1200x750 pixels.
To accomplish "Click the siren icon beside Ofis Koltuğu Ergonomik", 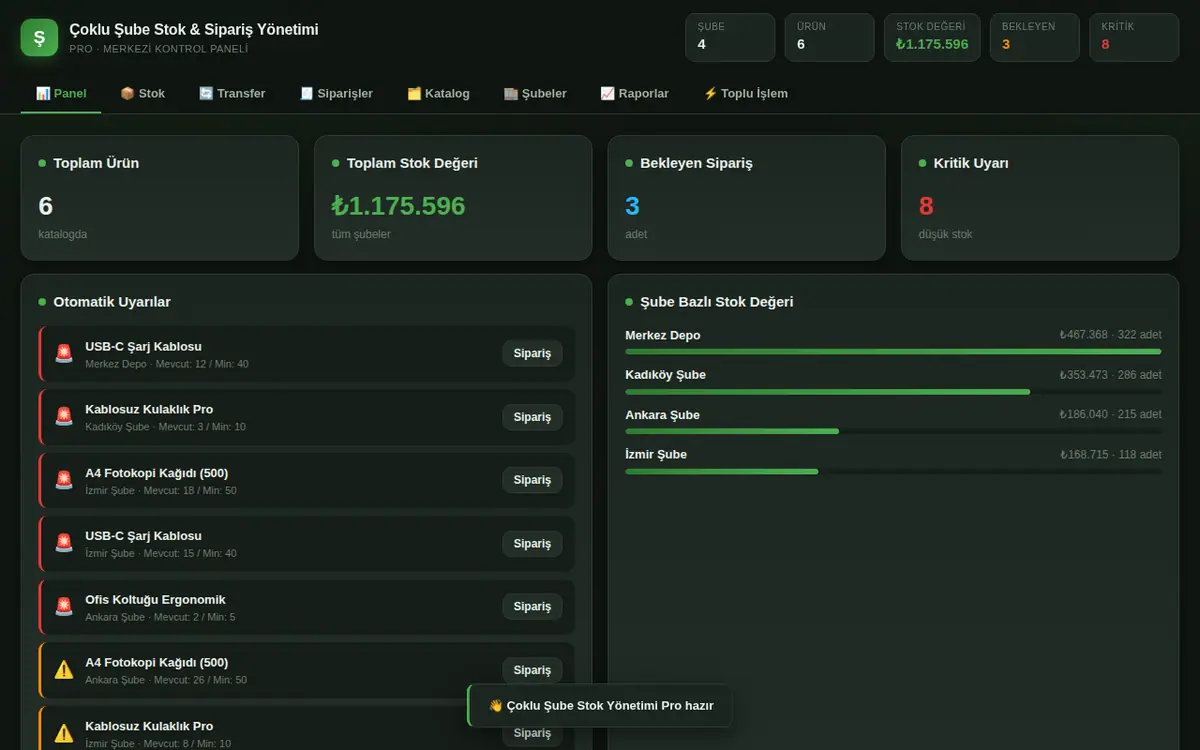I will (x=64, y=607).
